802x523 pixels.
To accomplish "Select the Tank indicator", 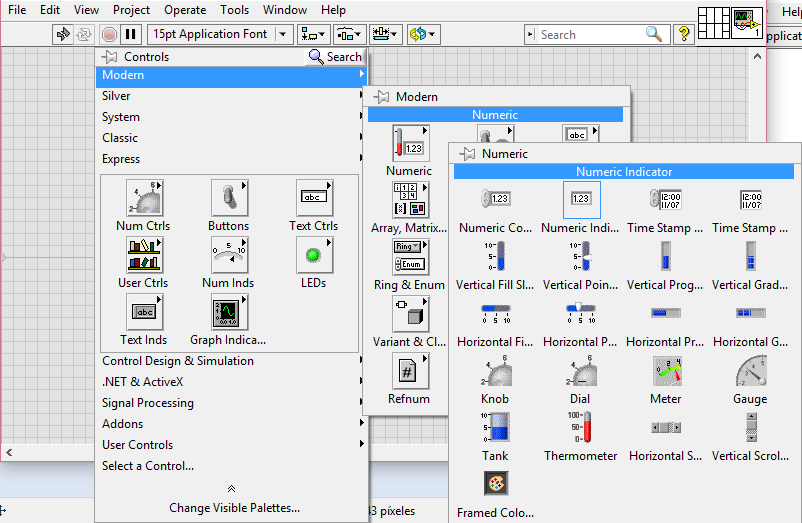I will (495, 427).
